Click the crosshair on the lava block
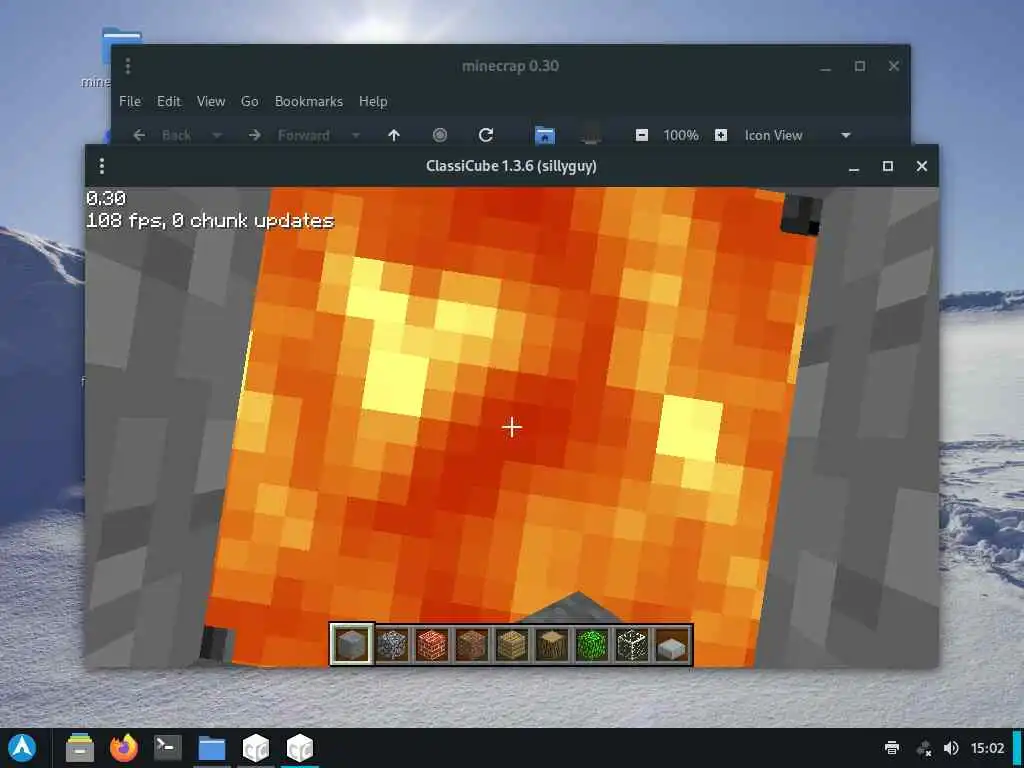The image size is (1024, 768). pyautogui.click(x=512, y=428)
